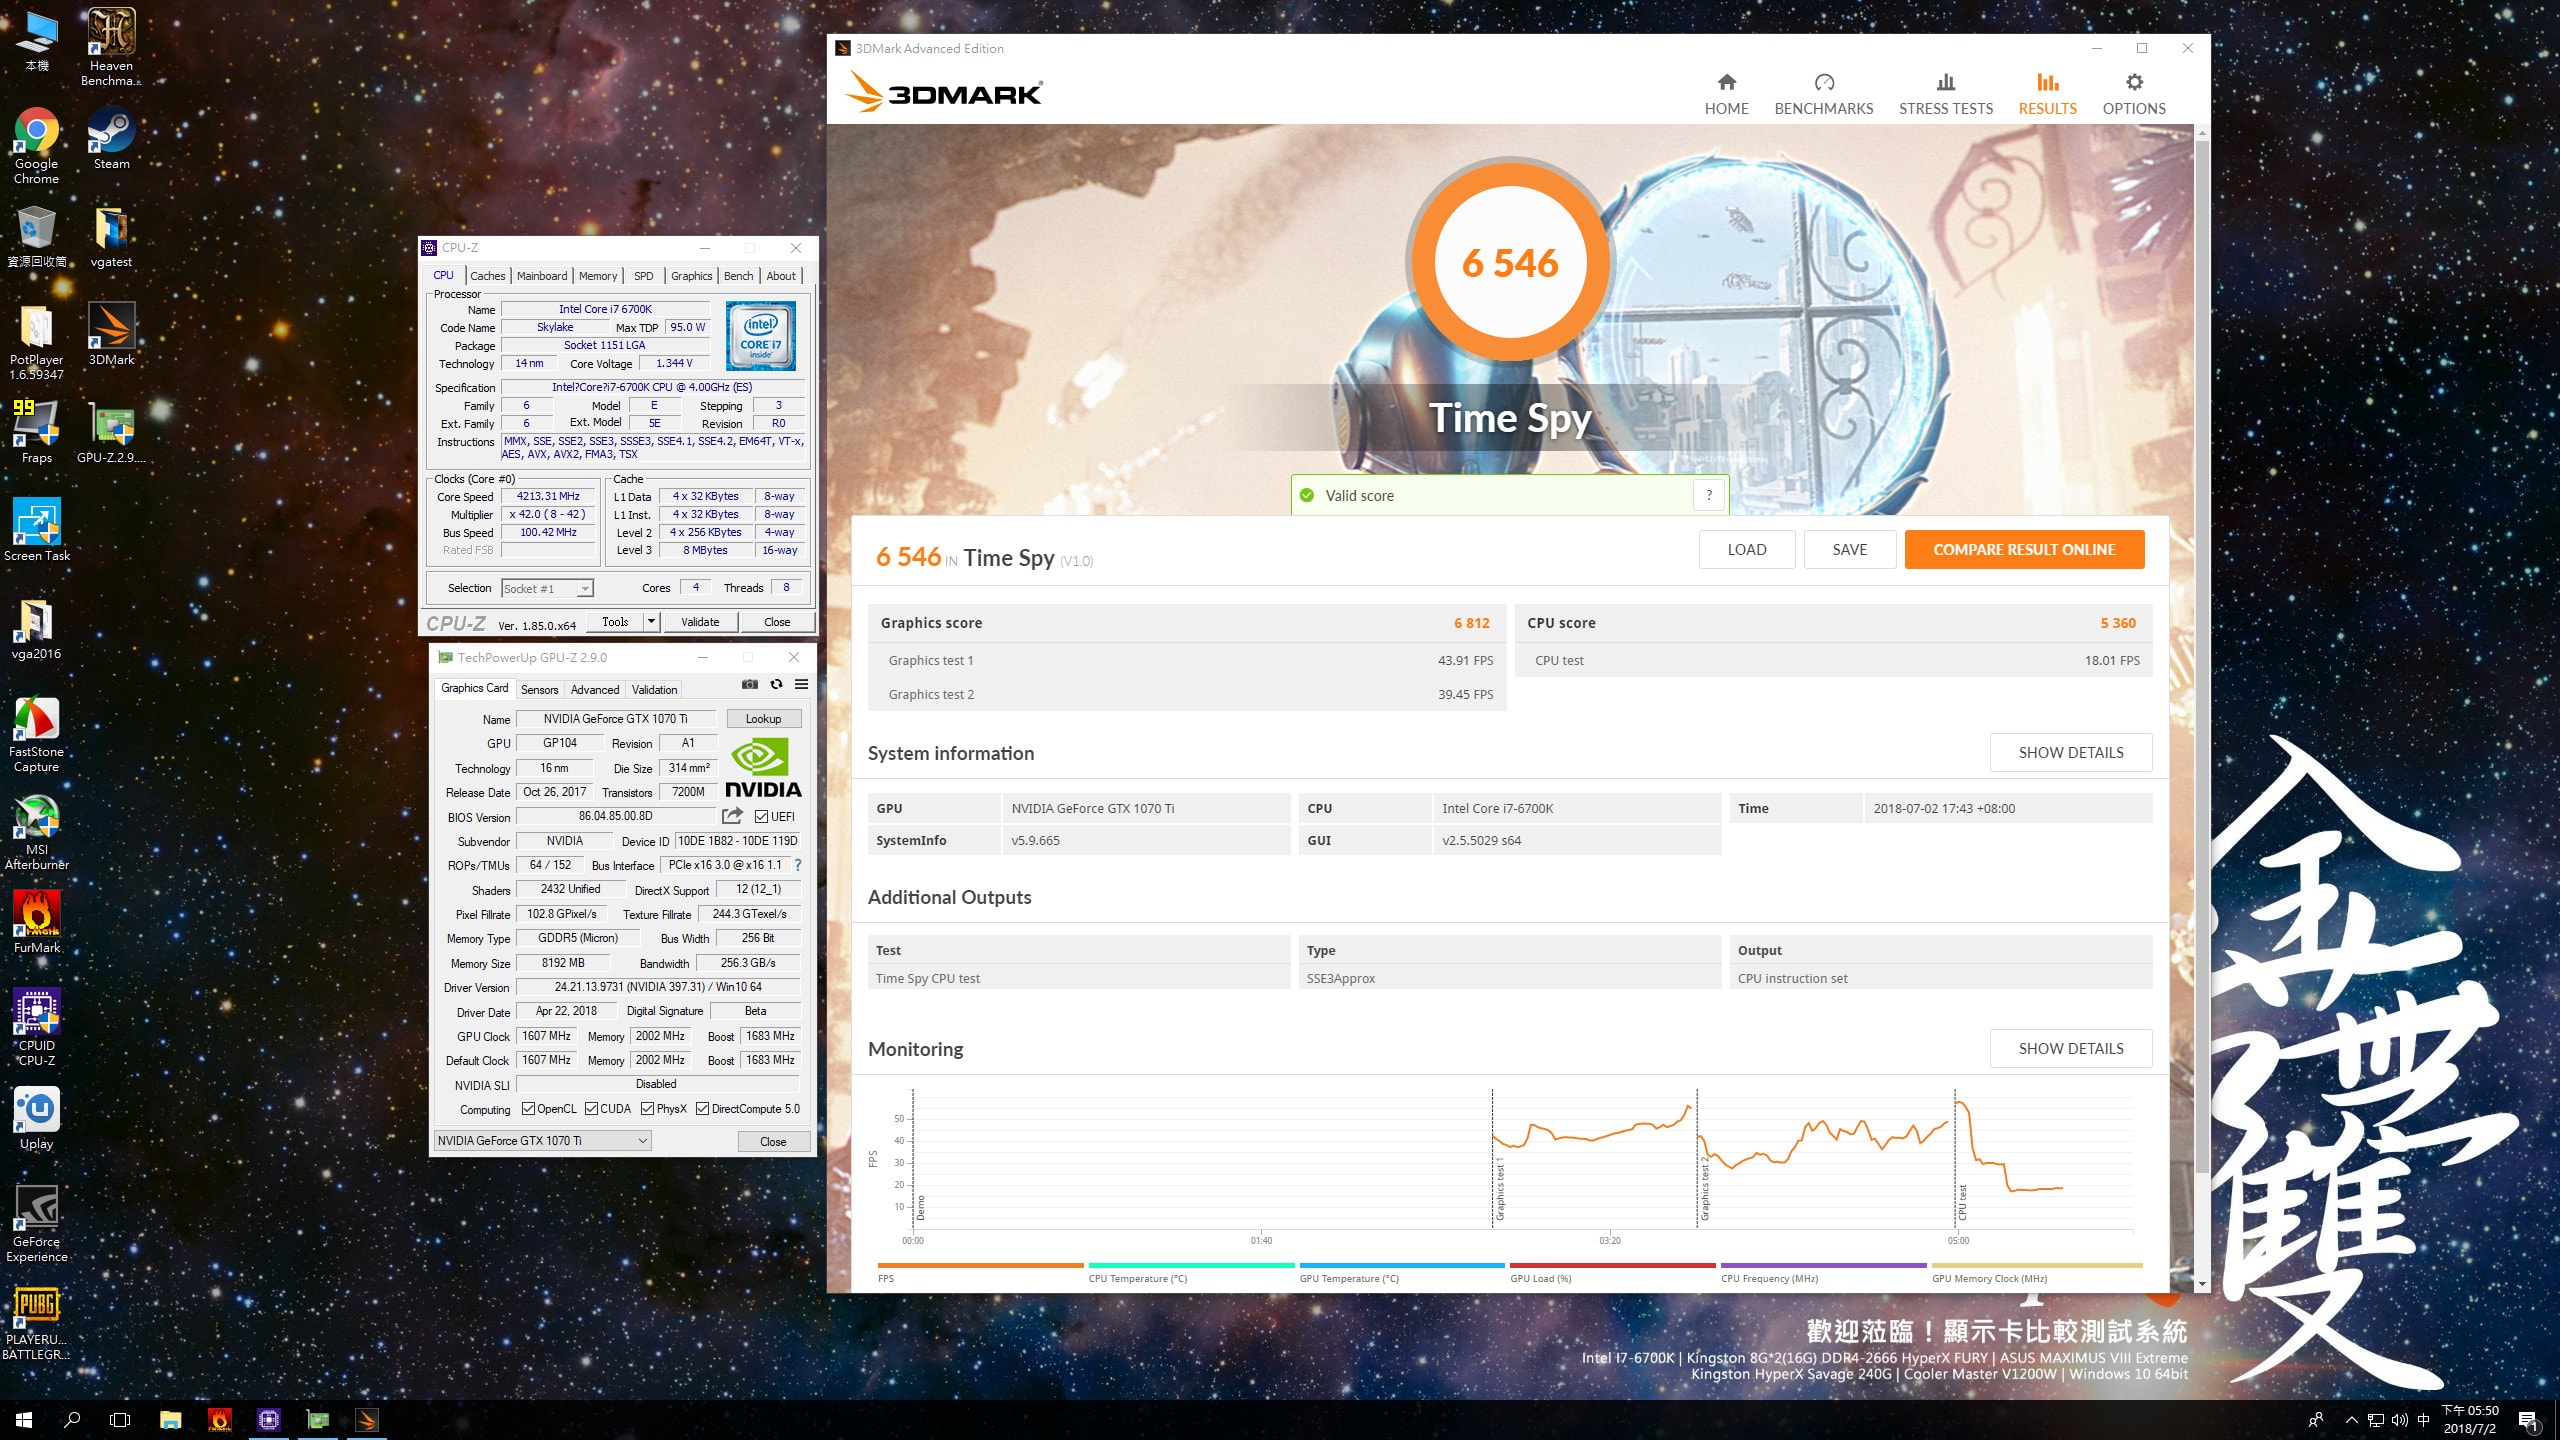This screenshot has height=1440, width=2560.
Task: Click the GPU-Z BIOS export share icon
Action: tap(733, 816)
